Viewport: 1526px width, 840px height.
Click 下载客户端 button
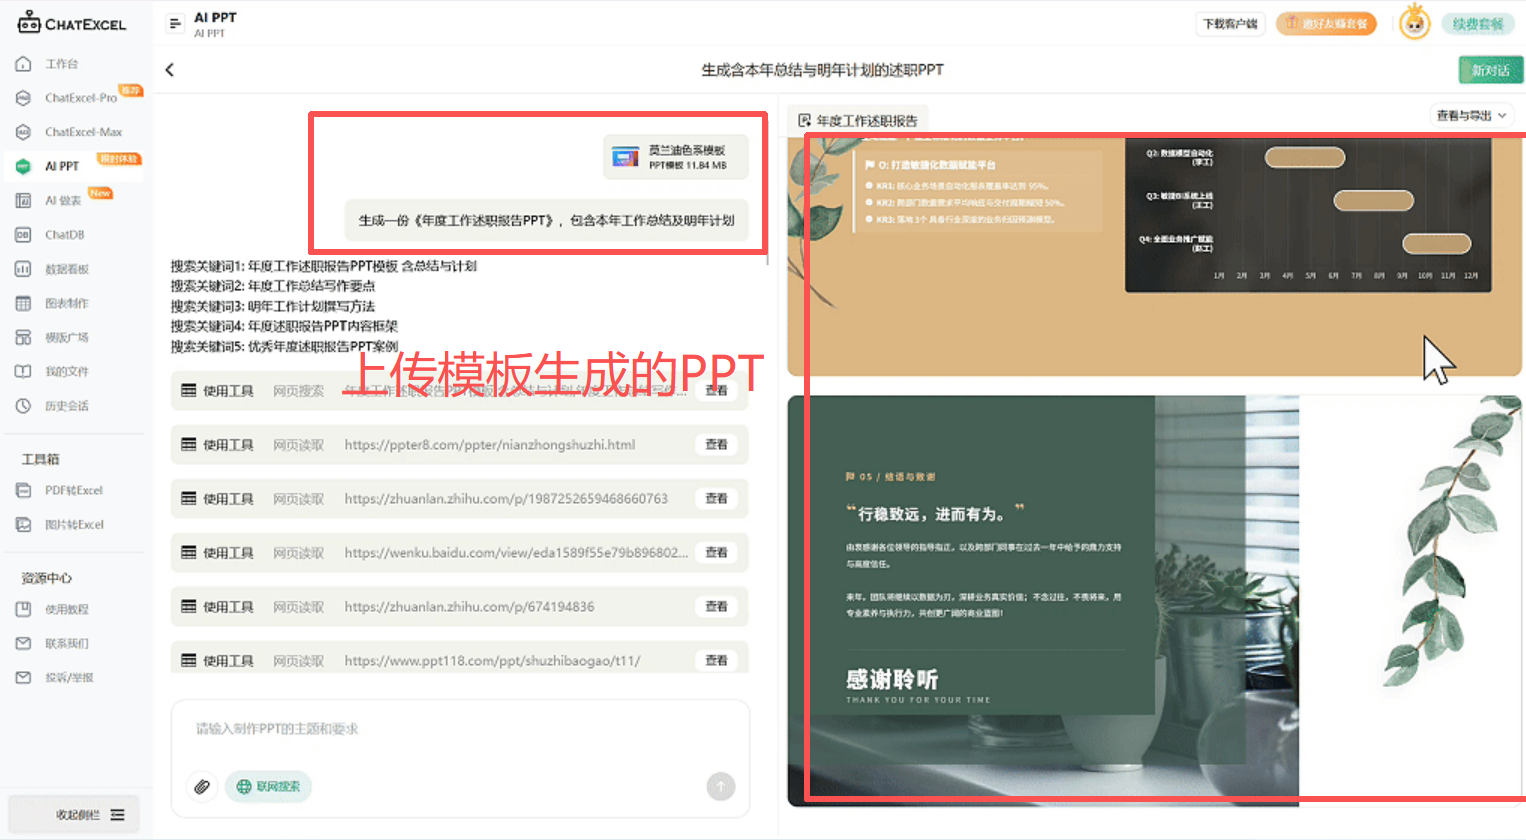(x=1230, y=24)
